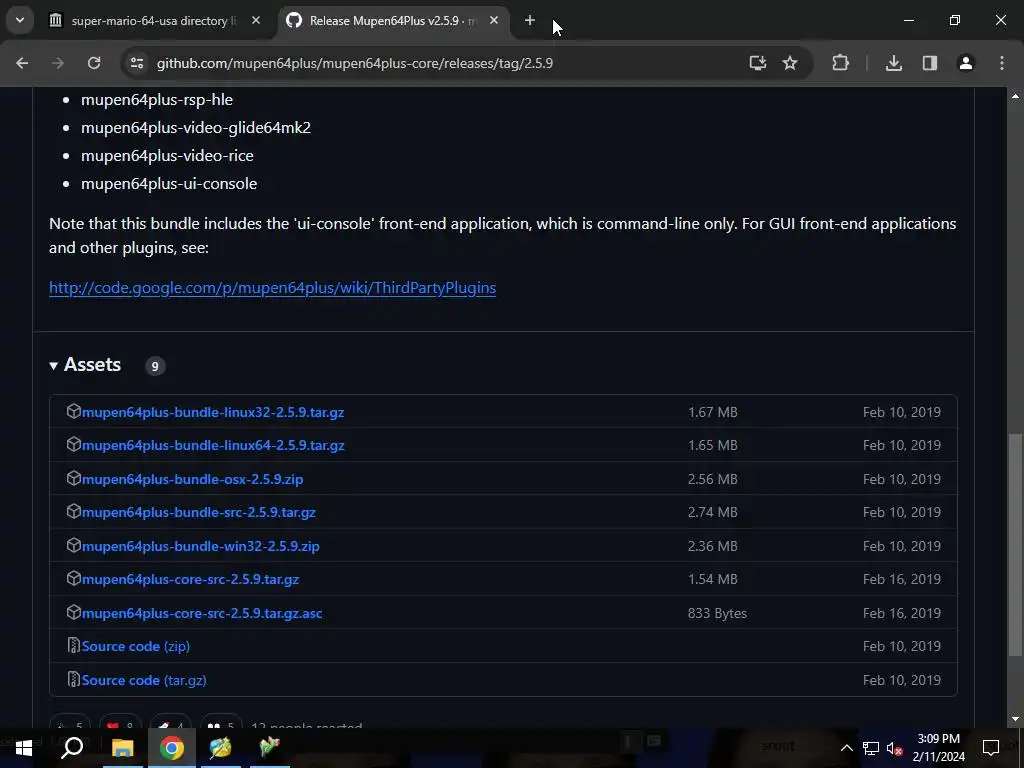Image resolution: width=1024 pixels, height=768 pixels.
Task: Click package icon beside win32 bundle
Action: (x=73, y=545)
